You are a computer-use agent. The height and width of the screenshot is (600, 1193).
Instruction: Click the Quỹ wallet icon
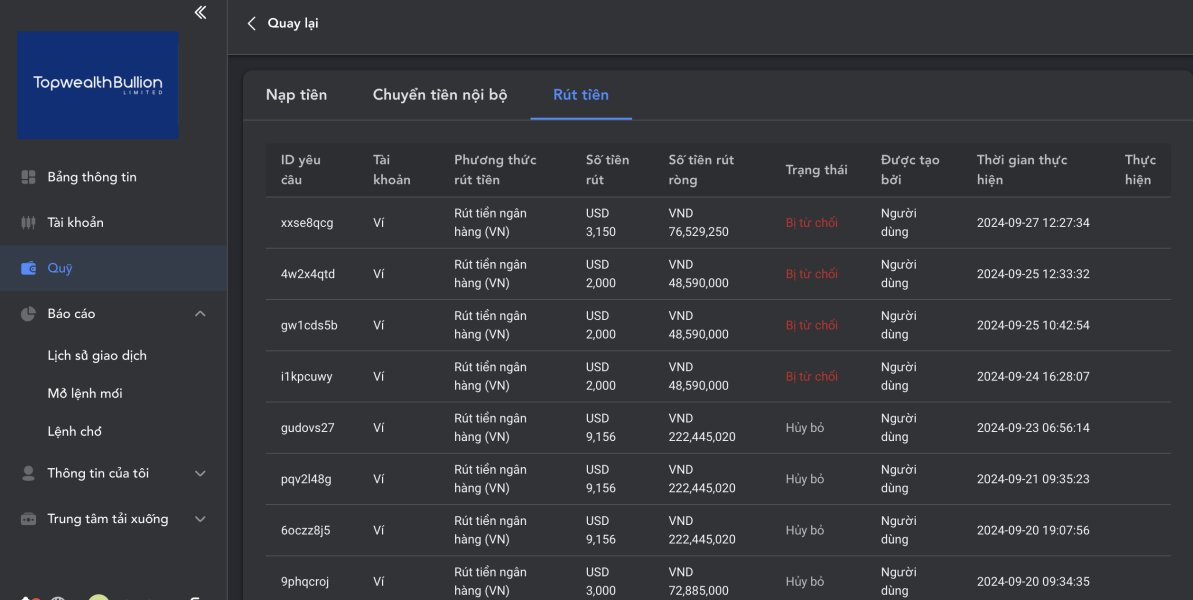28,268
